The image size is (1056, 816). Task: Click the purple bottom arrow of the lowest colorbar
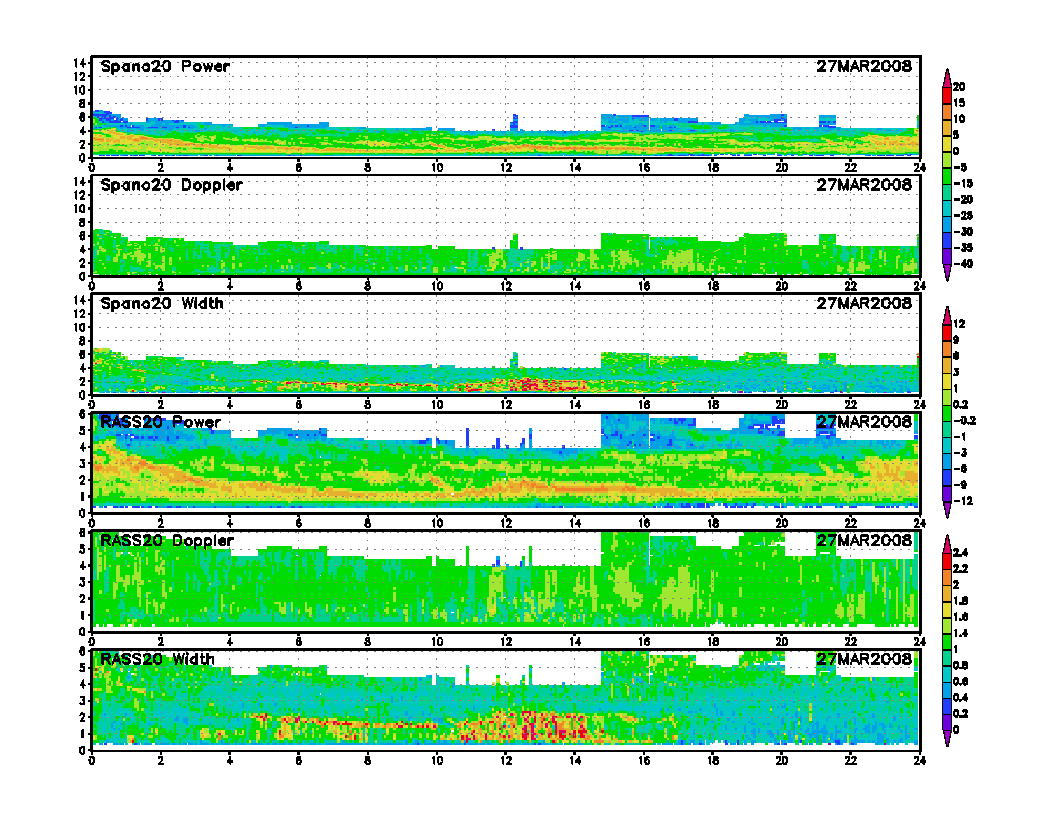pos(946,739)
